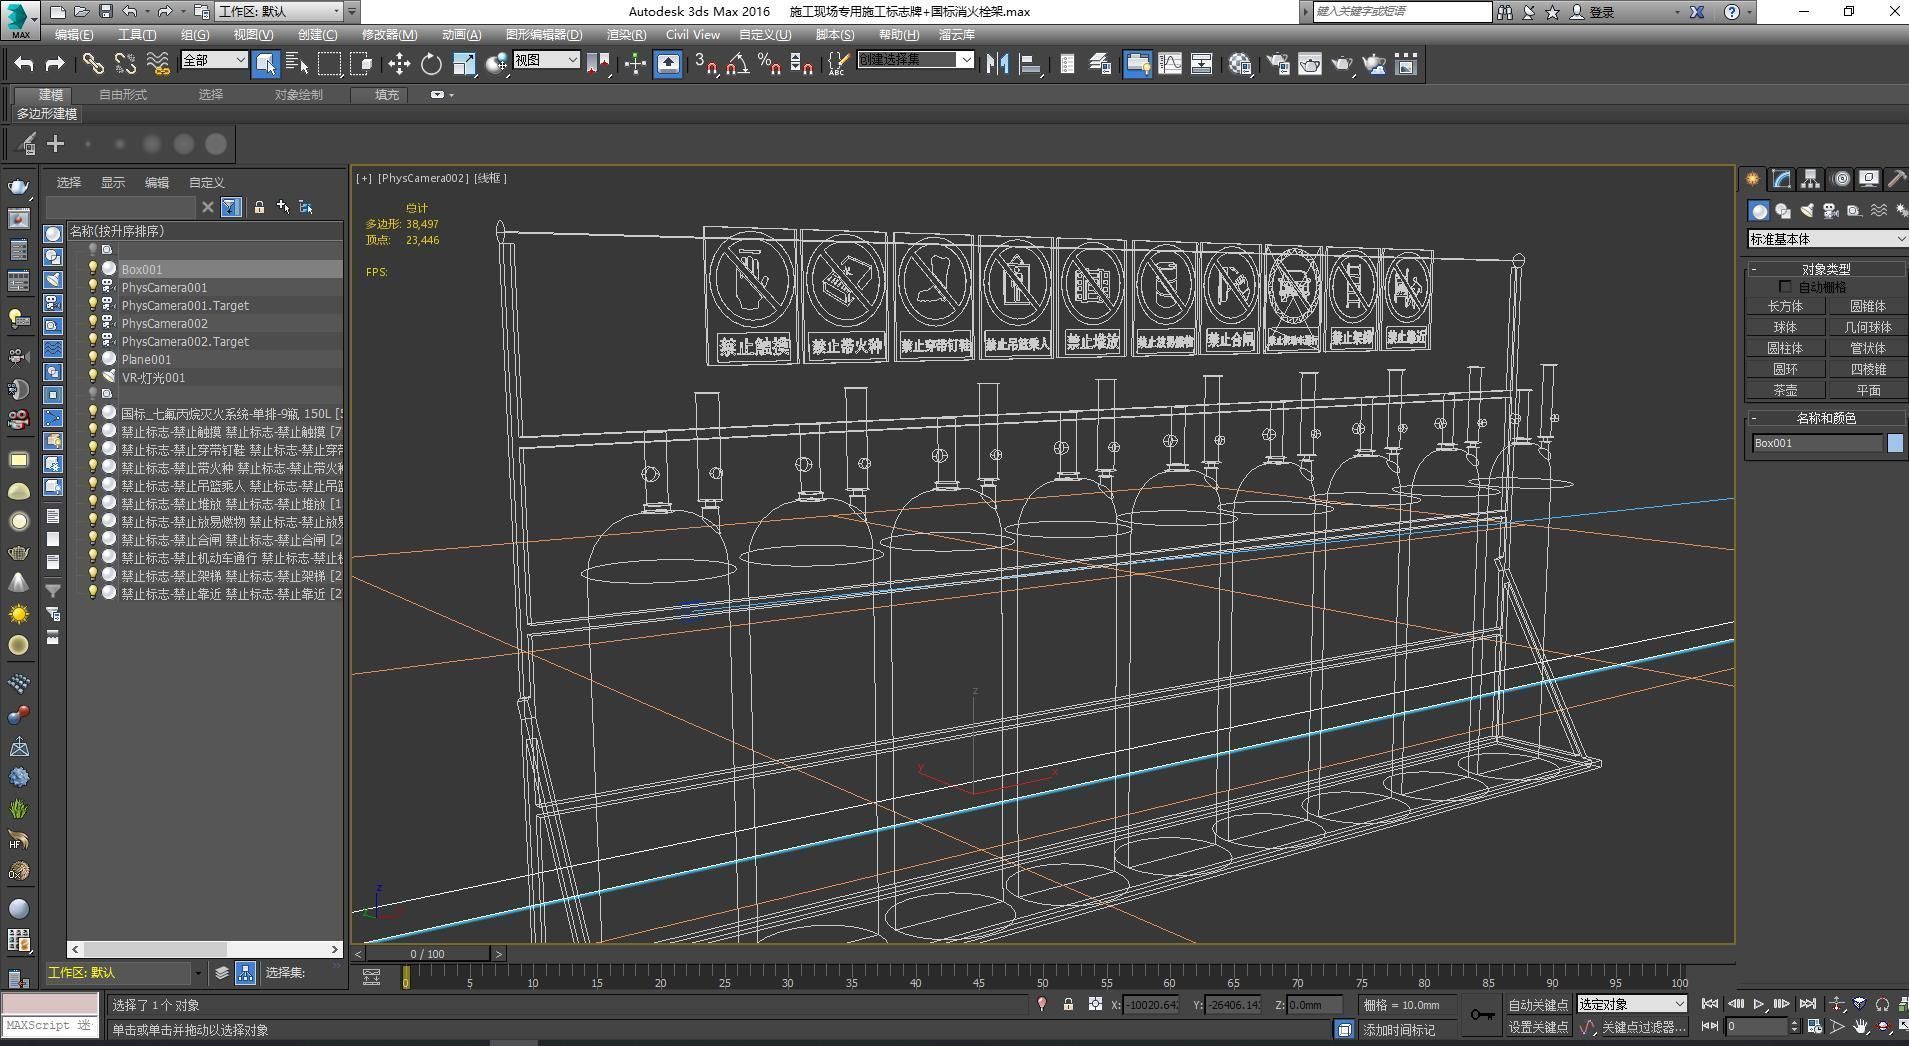Open the 选定对象 key filter dropdown
The height and width of the screenshot is (1046, 1909).
coord(1632,1004)
